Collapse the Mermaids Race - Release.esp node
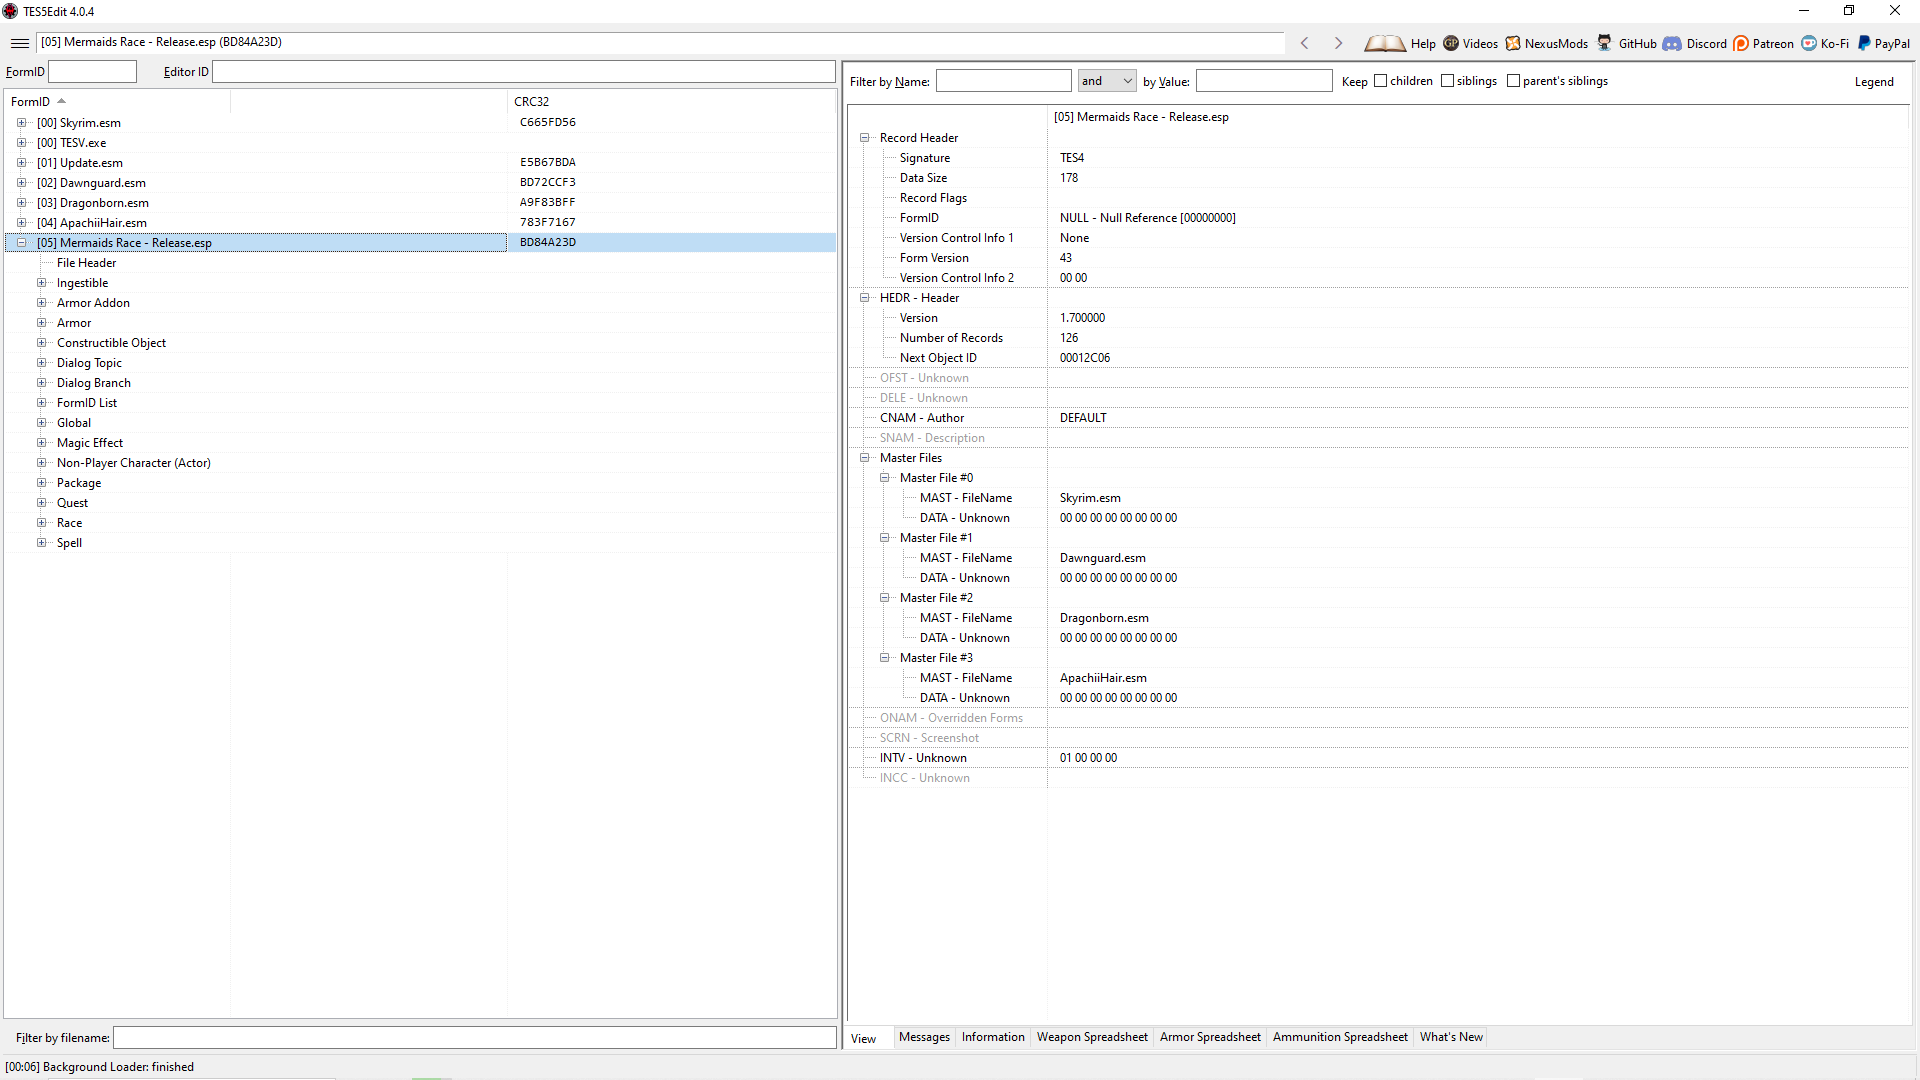Viewport: 1920px width, 1080px height. (21, 243)
